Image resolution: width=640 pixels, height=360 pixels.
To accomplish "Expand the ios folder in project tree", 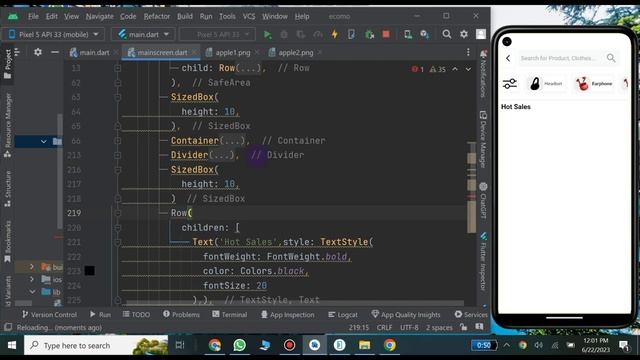I will pos(32,279).
